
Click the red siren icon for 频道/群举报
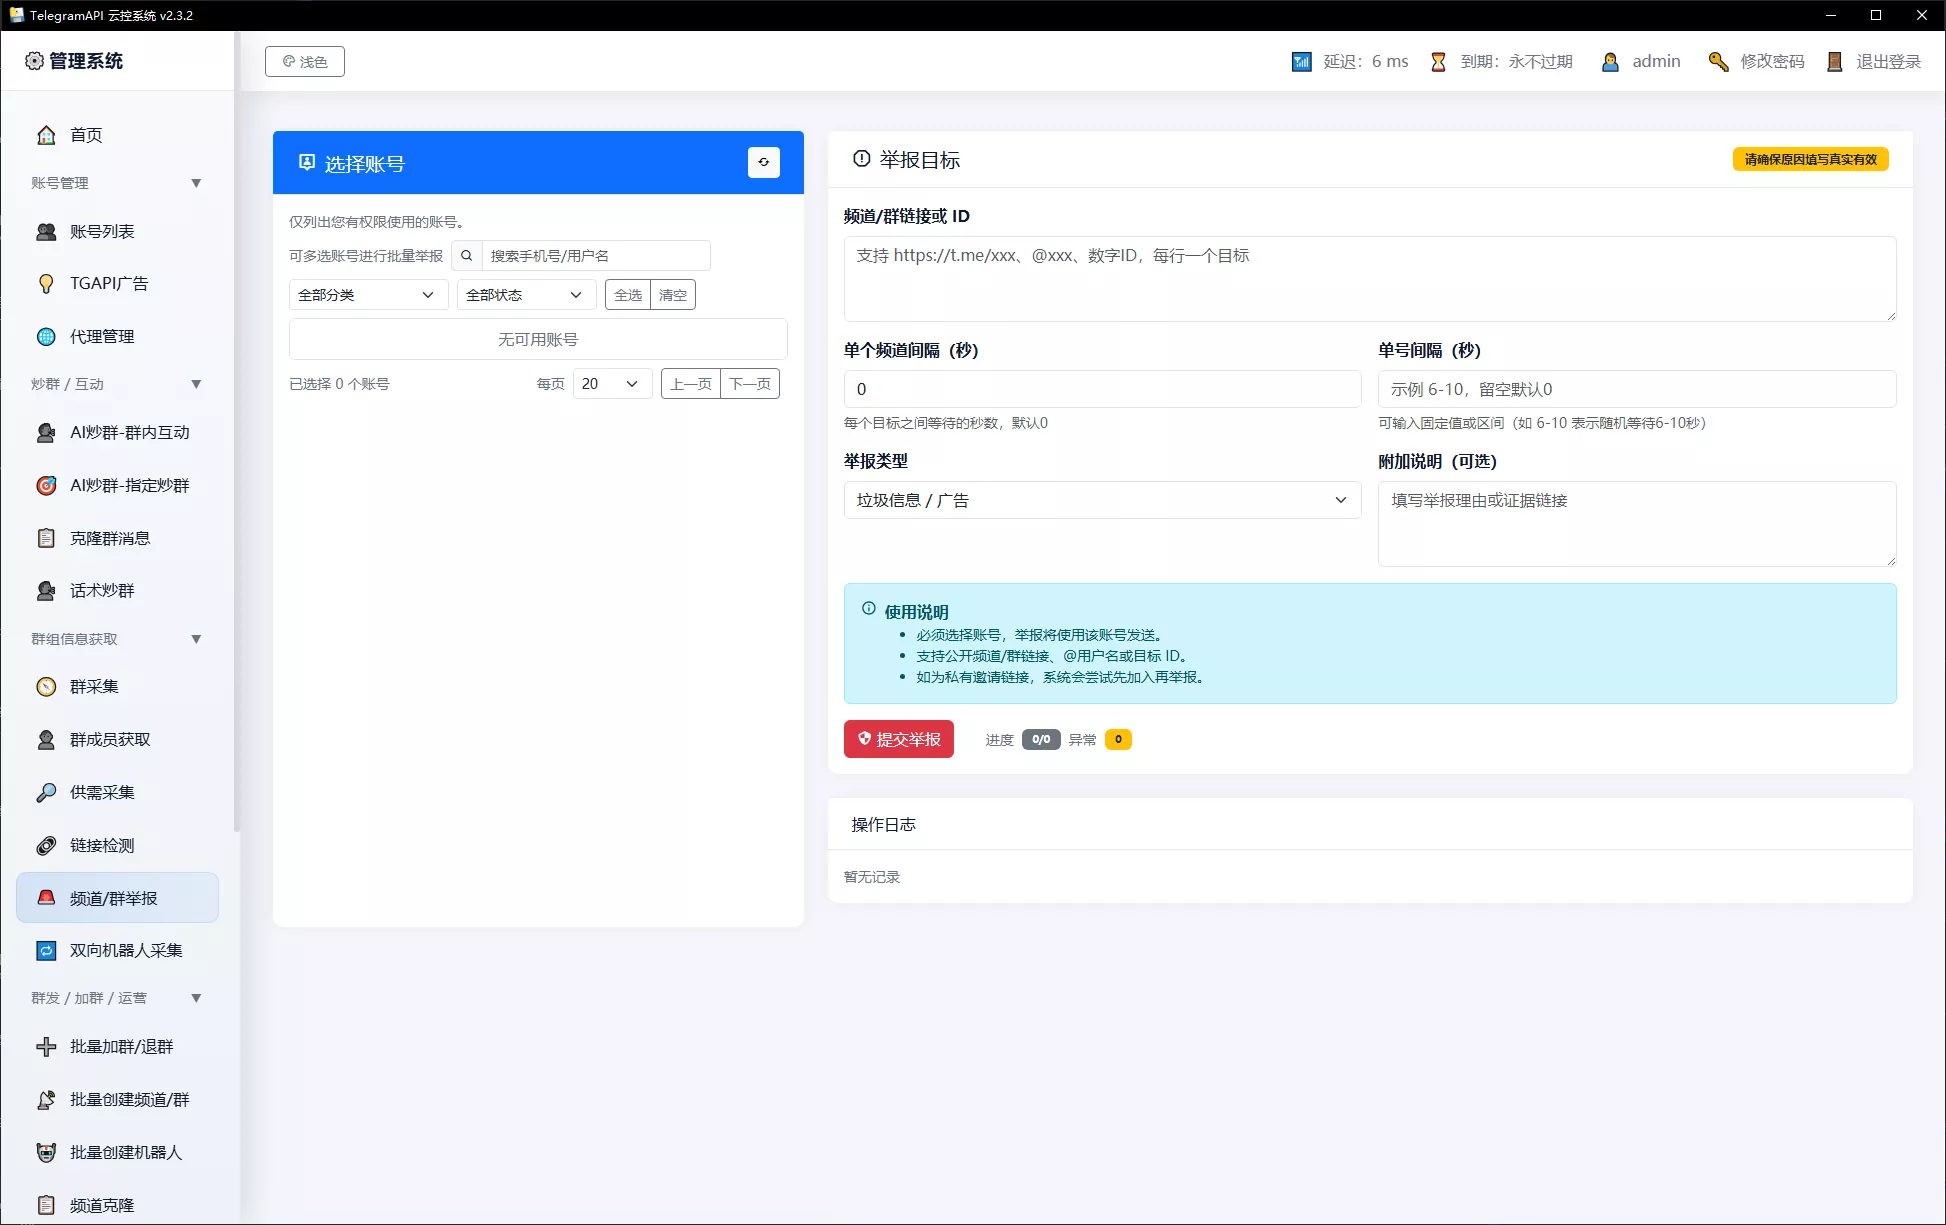[46, 898]
